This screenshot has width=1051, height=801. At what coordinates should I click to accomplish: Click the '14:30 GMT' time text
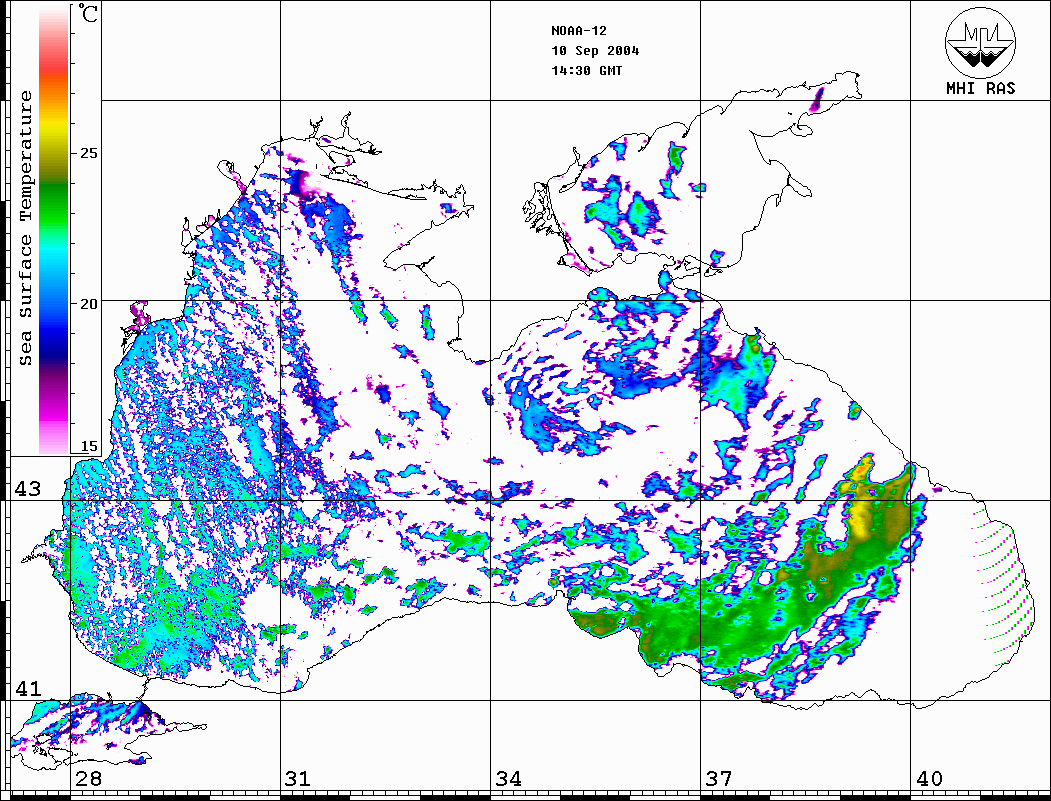pos(586,70)
